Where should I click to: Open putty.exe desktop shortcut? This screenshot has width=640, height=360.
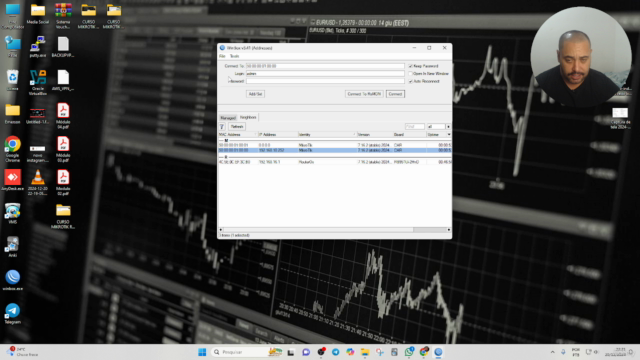38,47
